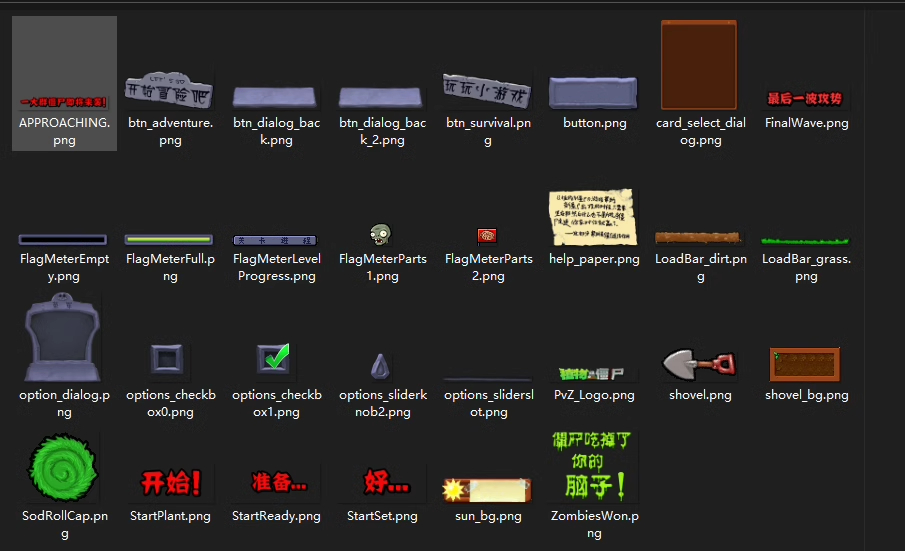
Task: Select the LoadBar_dirt.png brown strip image
Action: coord(698,237)
